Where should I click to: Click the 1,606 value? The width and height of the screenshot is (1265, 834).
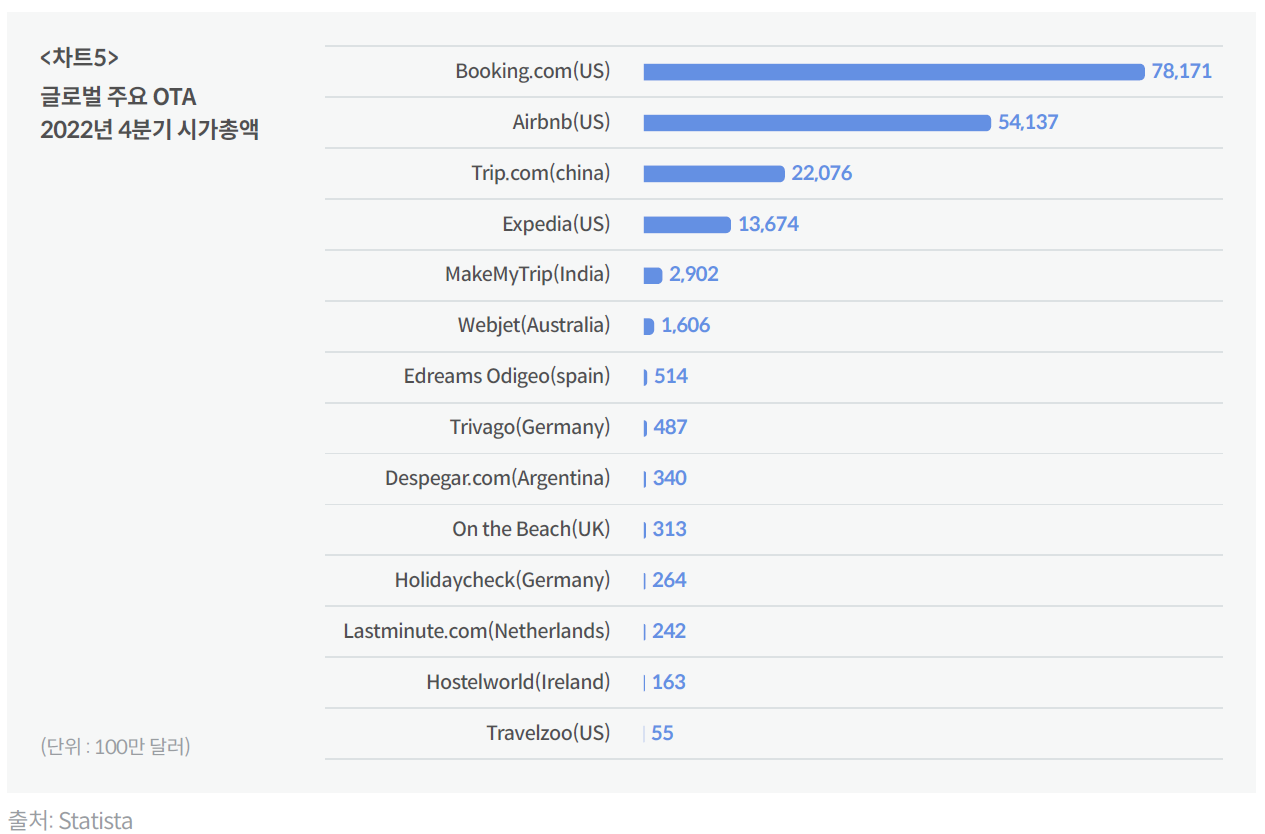pyautogui.click(x=686, y=325)
